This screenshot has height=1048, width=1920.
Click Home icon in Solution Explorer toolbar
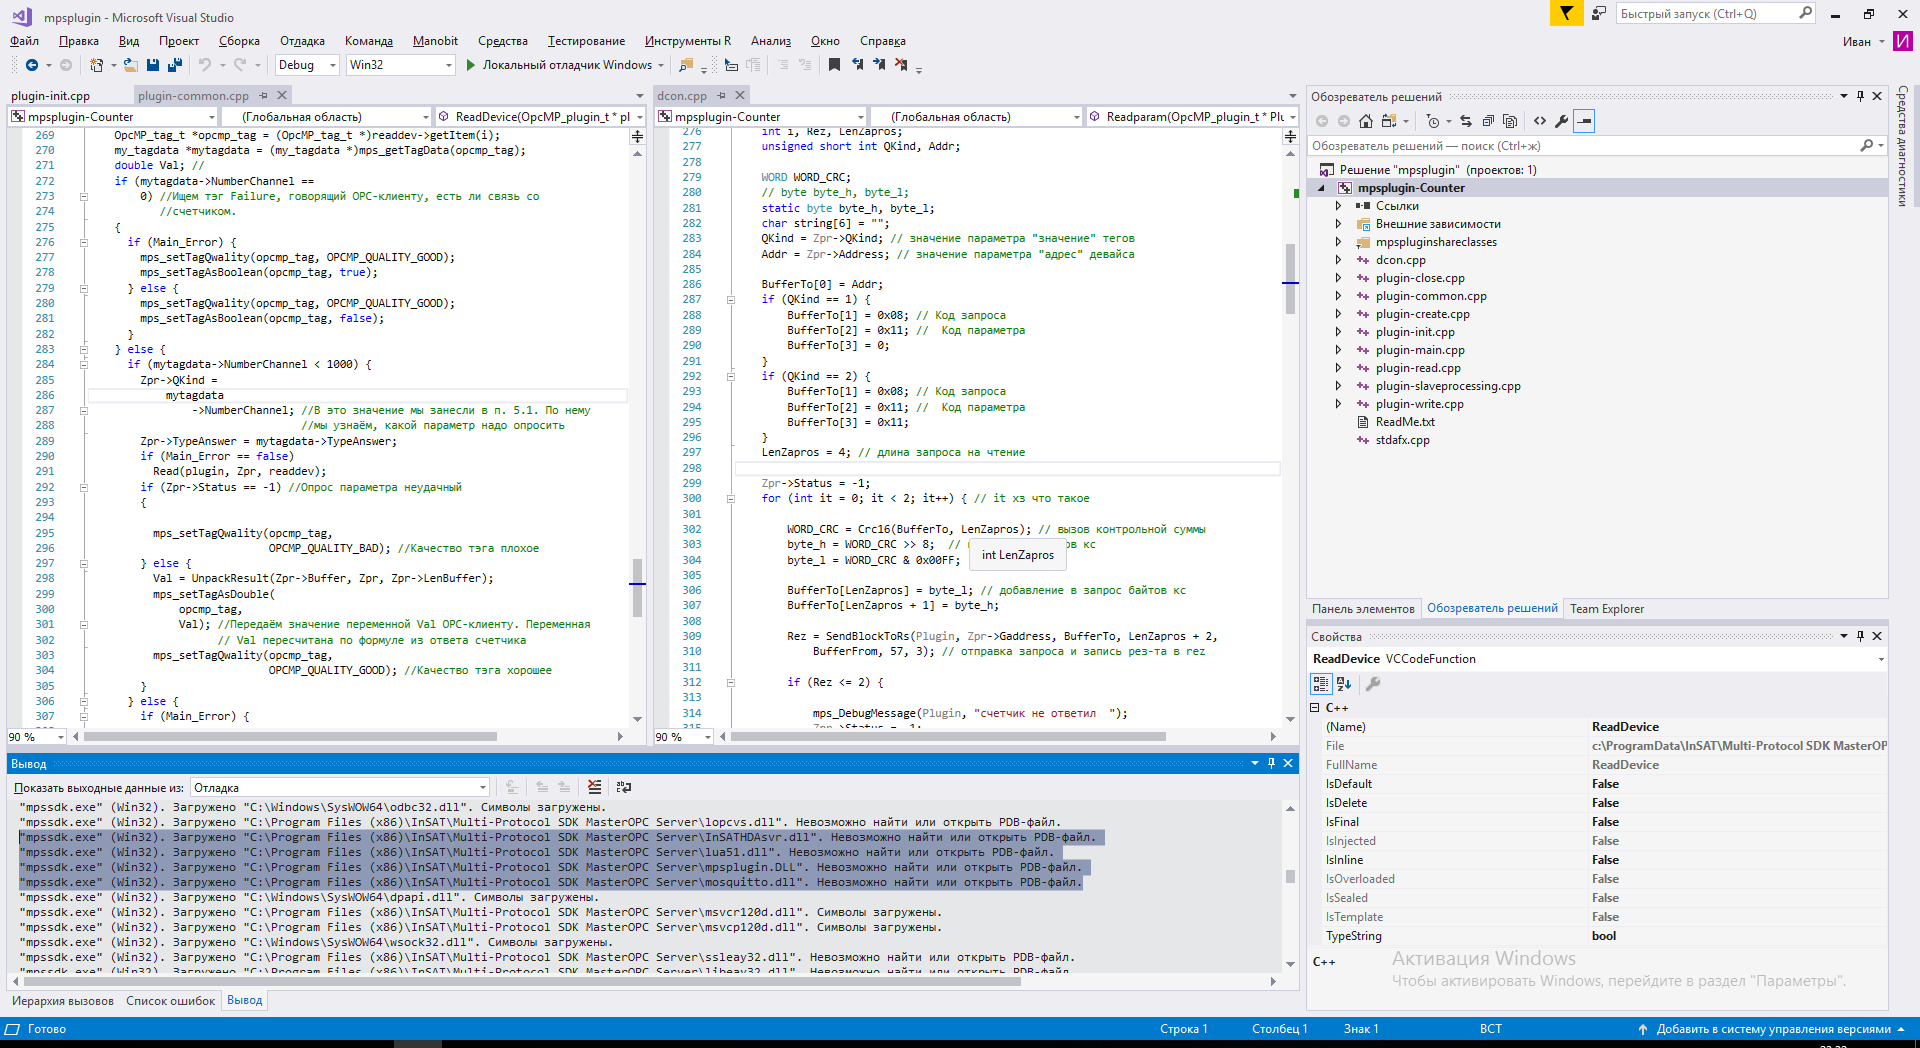[x=1366, y=121]
